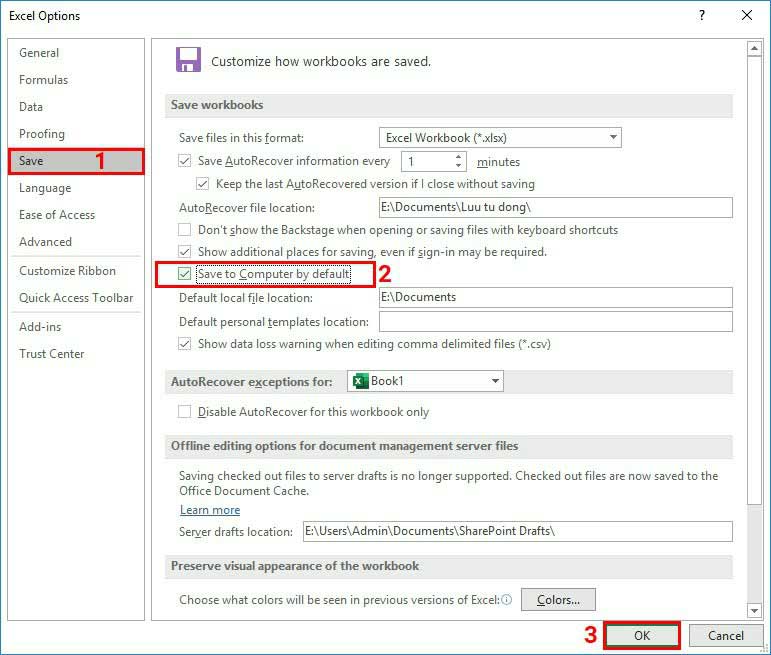Open Language settings
Screen dimensions: 771x655
click(45, 188)
